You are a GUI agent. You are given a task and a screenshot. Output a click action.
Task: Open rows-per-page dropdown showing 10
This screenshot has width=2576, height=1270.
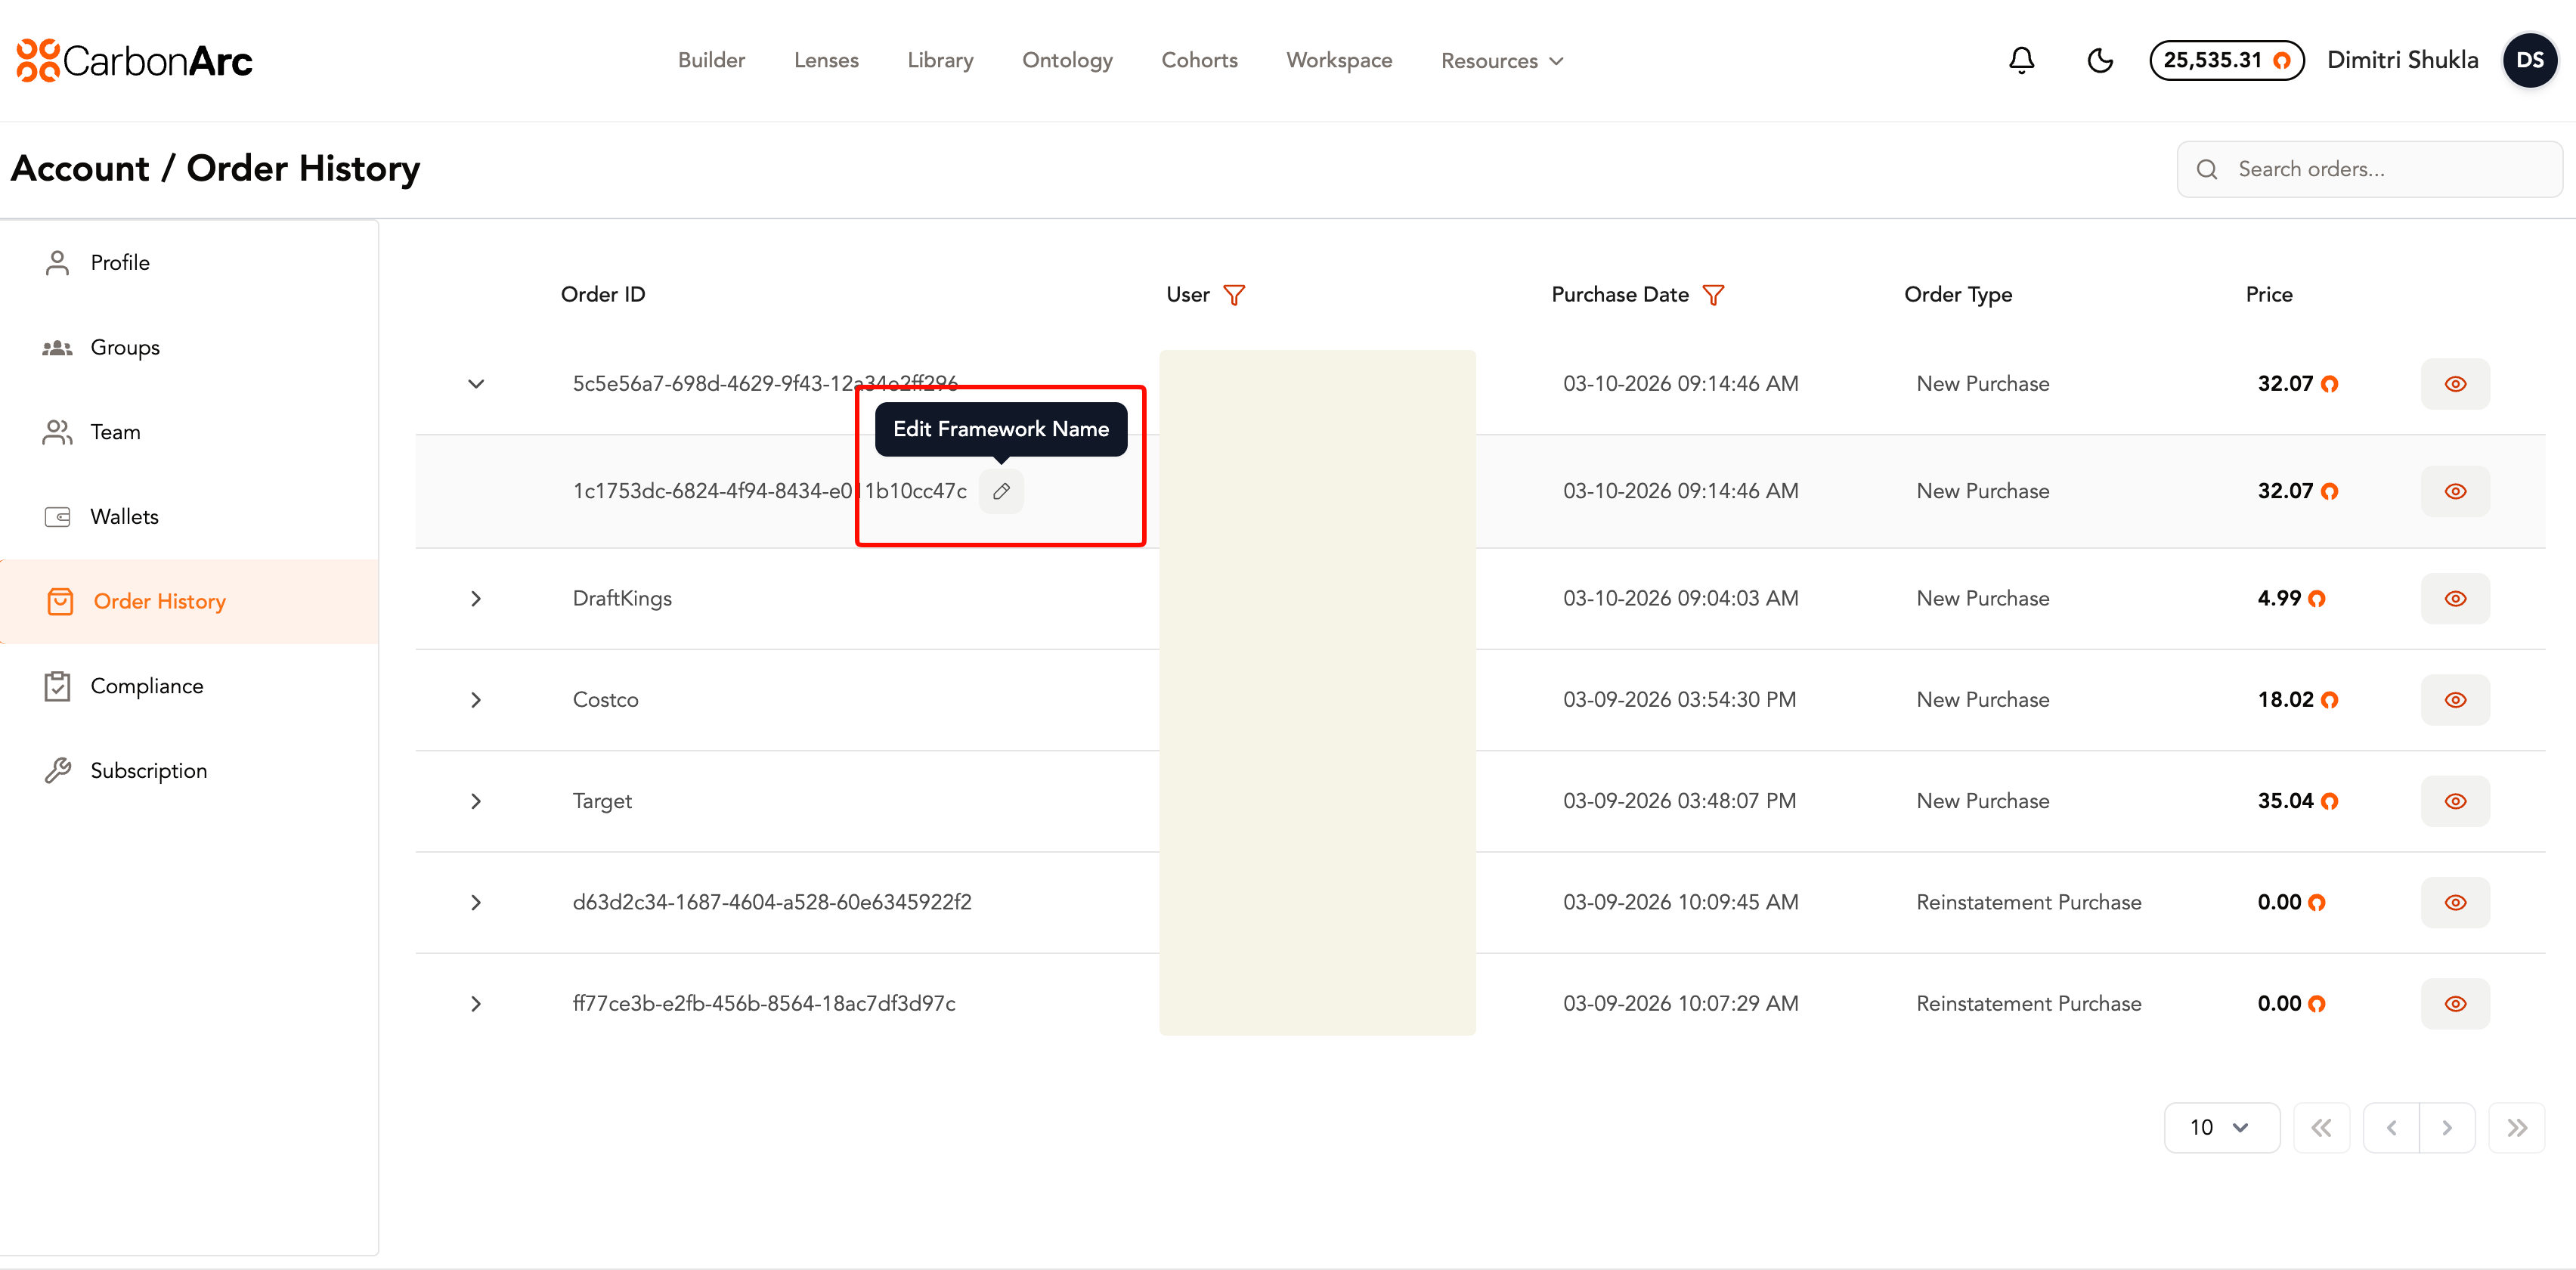pos(2220,1128)
